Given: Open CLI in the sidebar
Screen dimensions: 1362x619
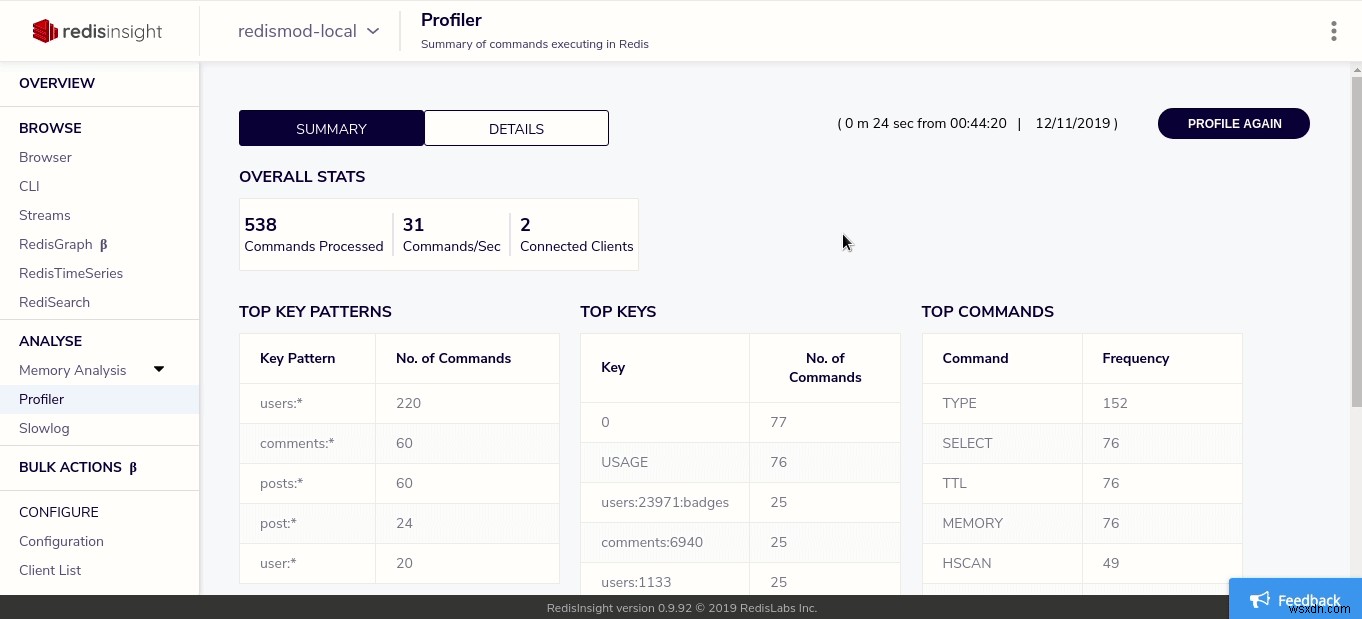Looking at the screenshot, I should pos(29,186).
